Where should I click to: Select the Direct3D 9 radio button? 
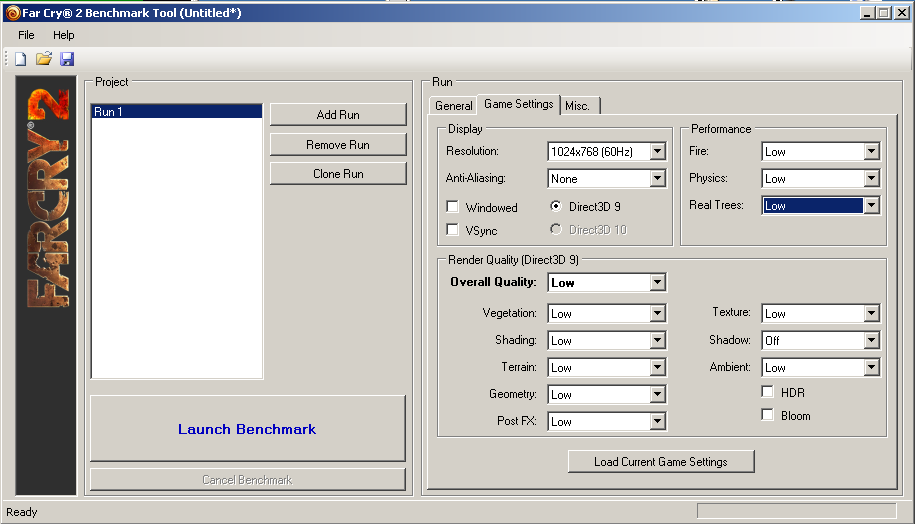click(x=556, y=206)
